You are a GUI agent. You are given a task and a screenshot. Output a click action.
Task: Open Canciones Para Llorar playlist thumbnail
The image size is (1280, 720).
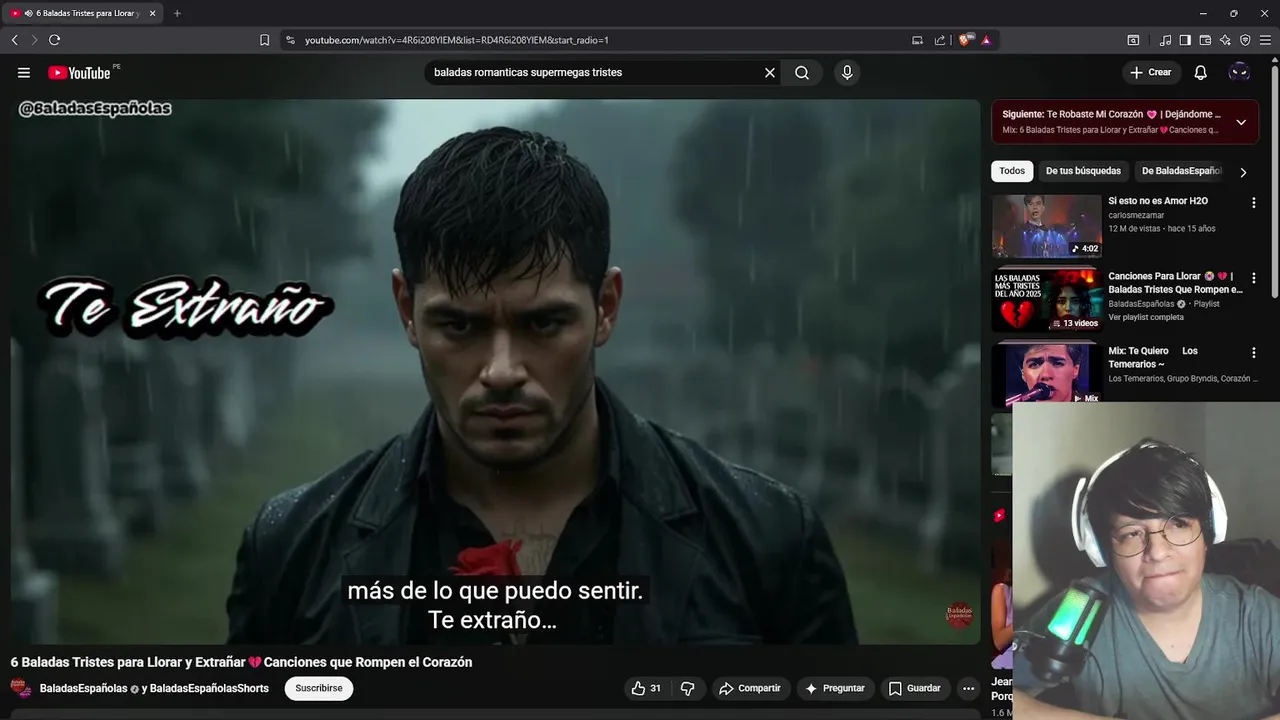coord(1047,300)
